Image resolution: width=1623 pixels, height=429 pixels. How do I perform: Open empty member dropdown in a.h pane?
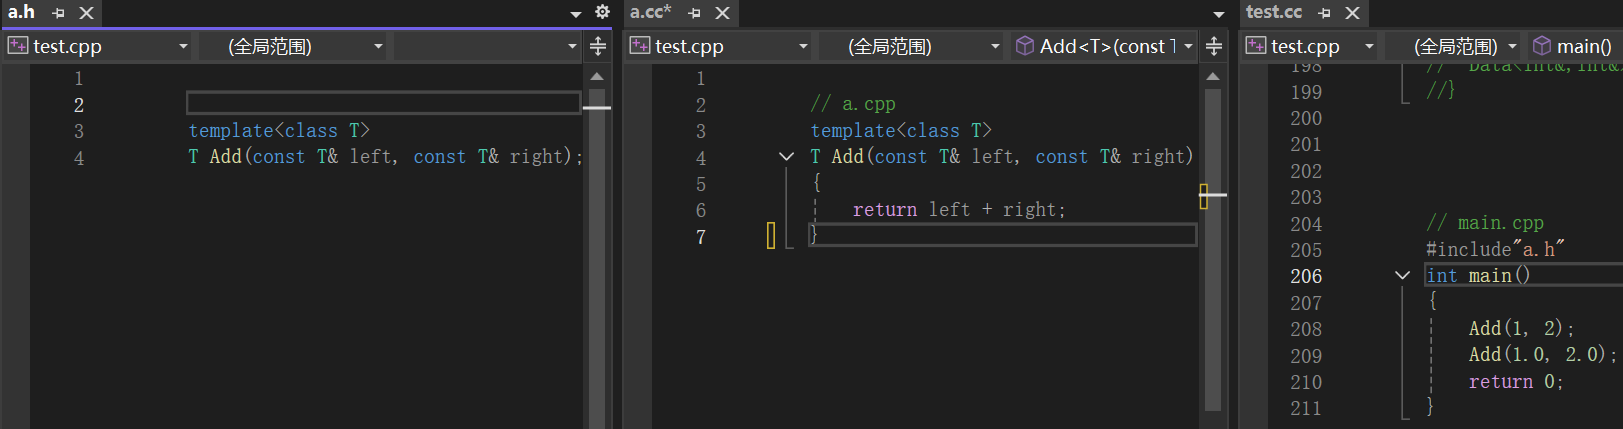pos(486,46)
